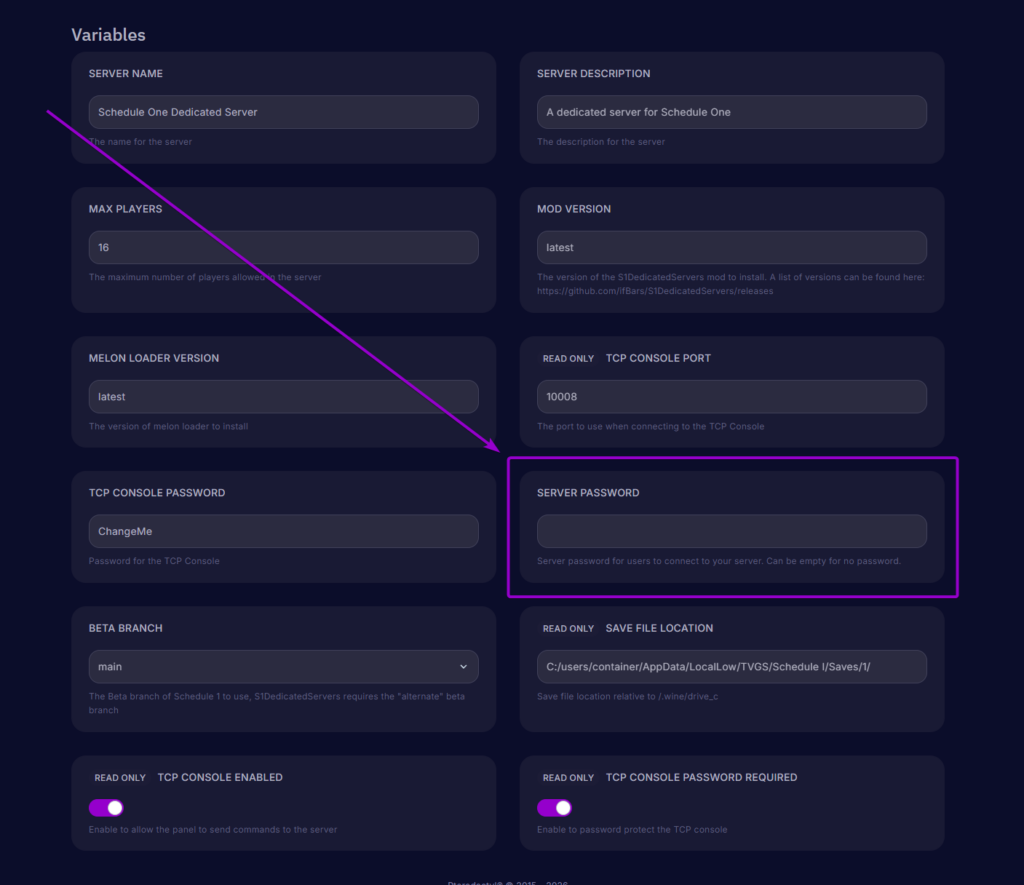Click 'The version of melon loader' hint
The width and height of the screenshot is (1024, 885).
coord(168,426)
